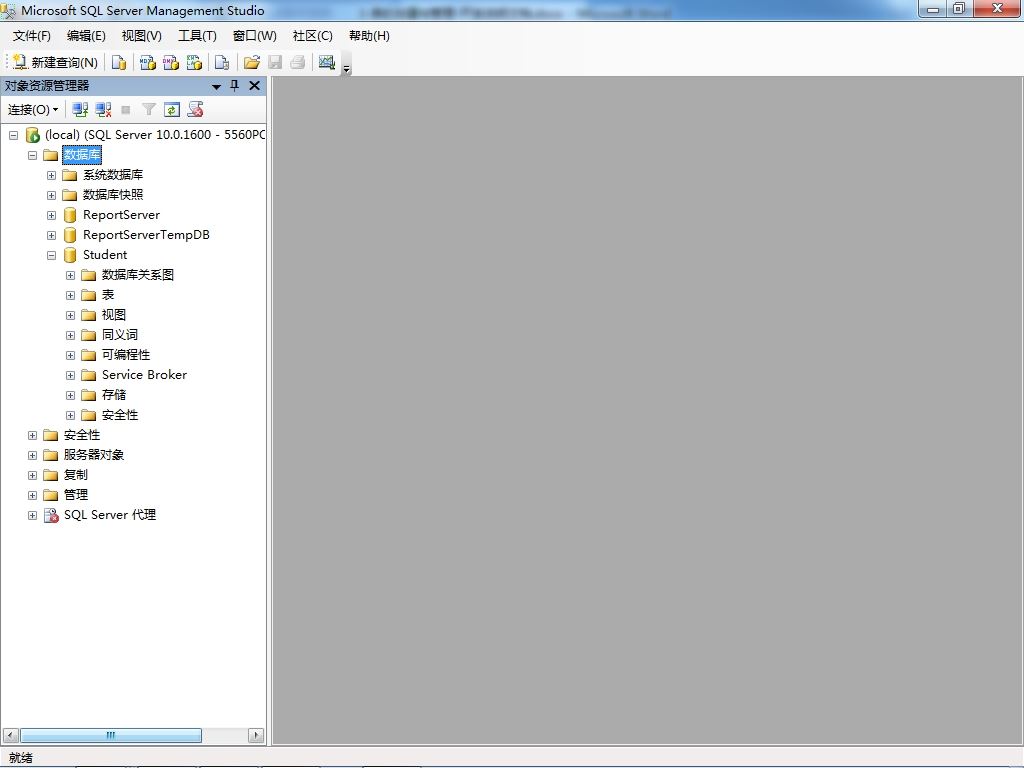Click the SQL Server Compact query icon

222,62
